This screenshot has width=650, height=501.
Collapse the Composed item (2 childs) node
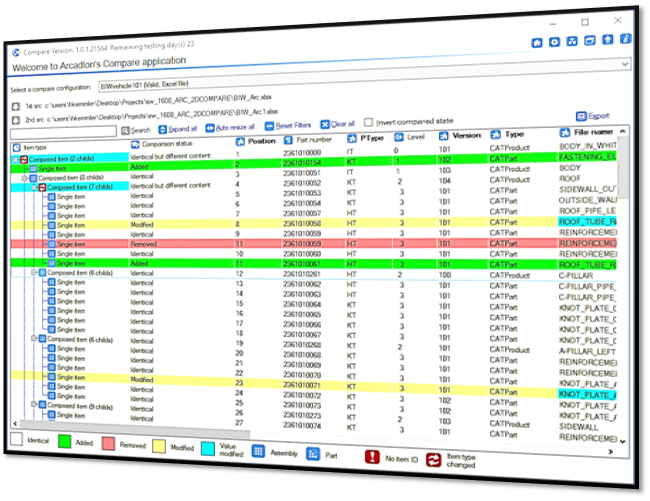(15, 159)
